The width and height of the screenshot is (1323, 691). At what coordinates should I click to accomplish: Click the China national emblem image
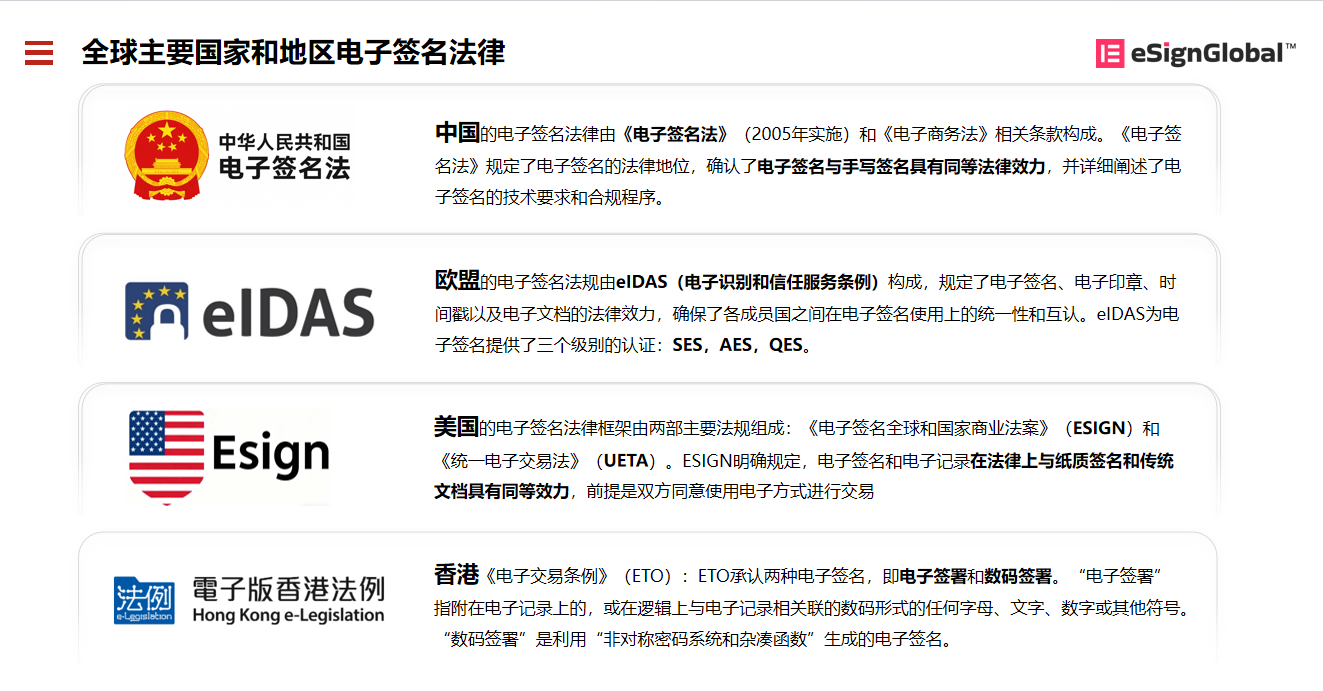click(x=165, y=156)
